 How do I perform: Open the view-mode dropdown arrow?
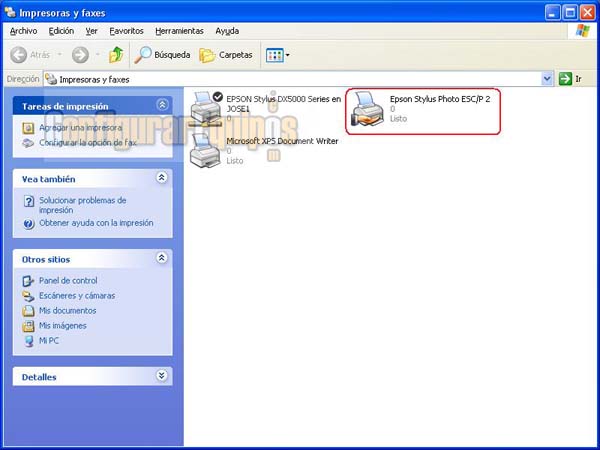288,55
